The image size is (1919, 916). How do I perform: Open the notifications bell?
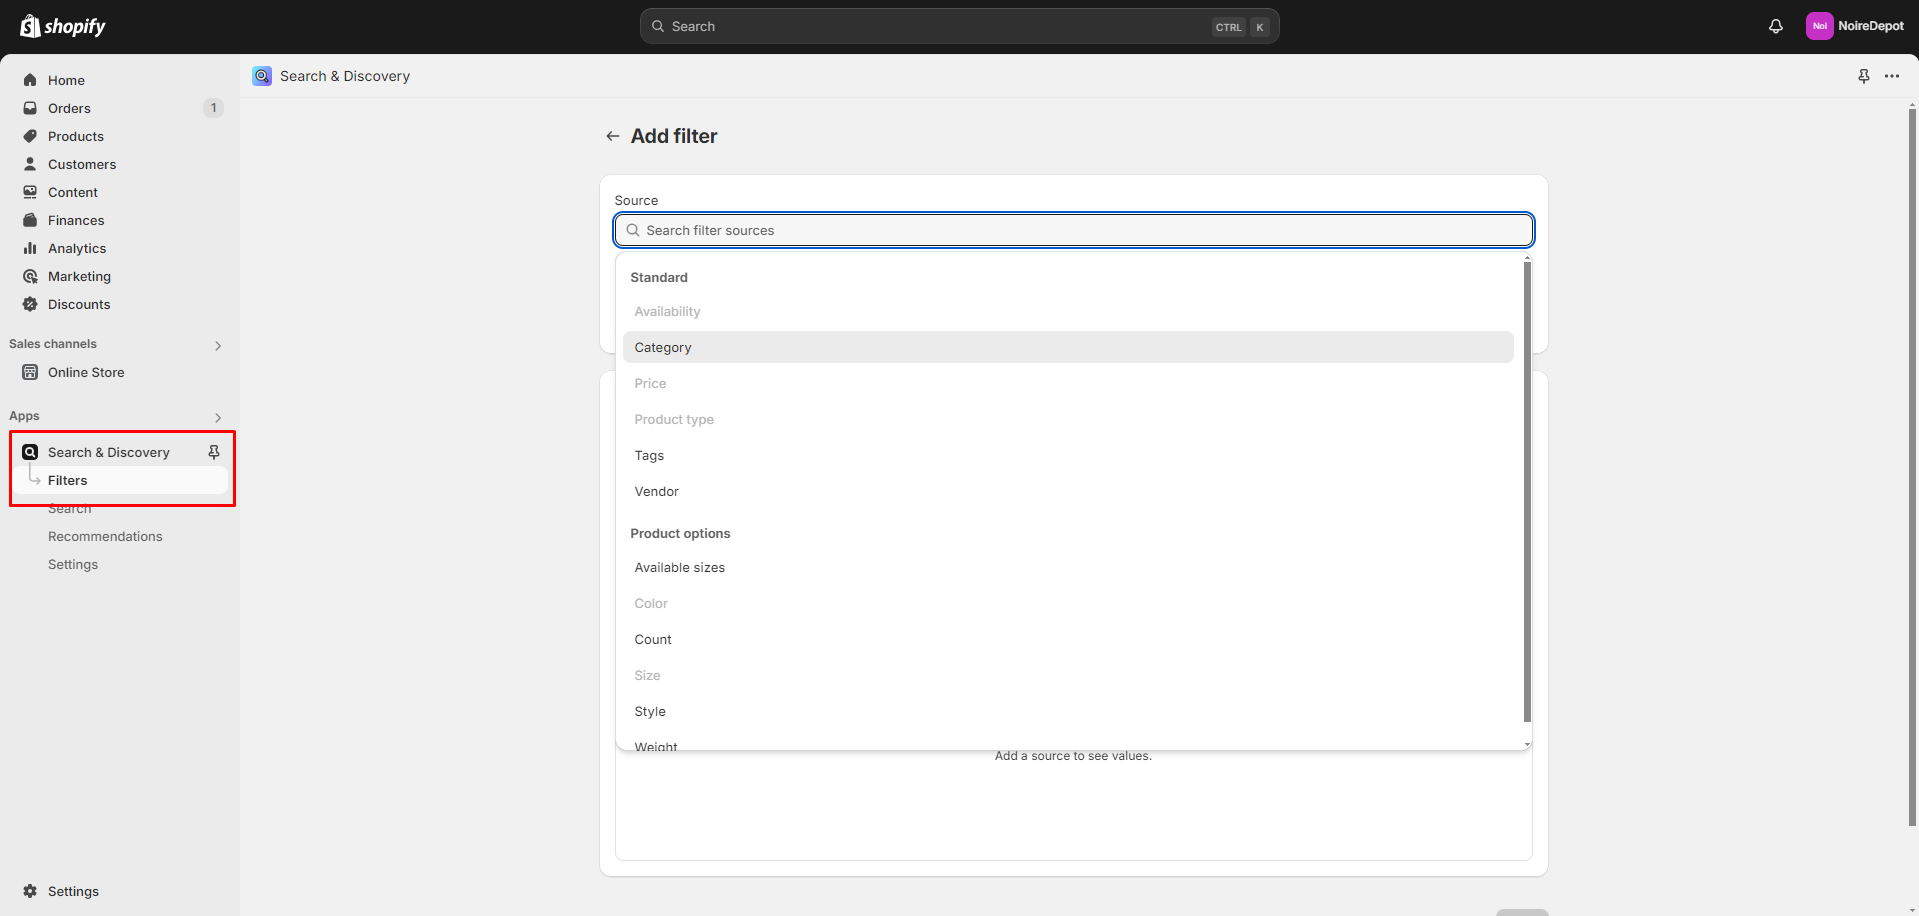click(x=1776, y=26)
